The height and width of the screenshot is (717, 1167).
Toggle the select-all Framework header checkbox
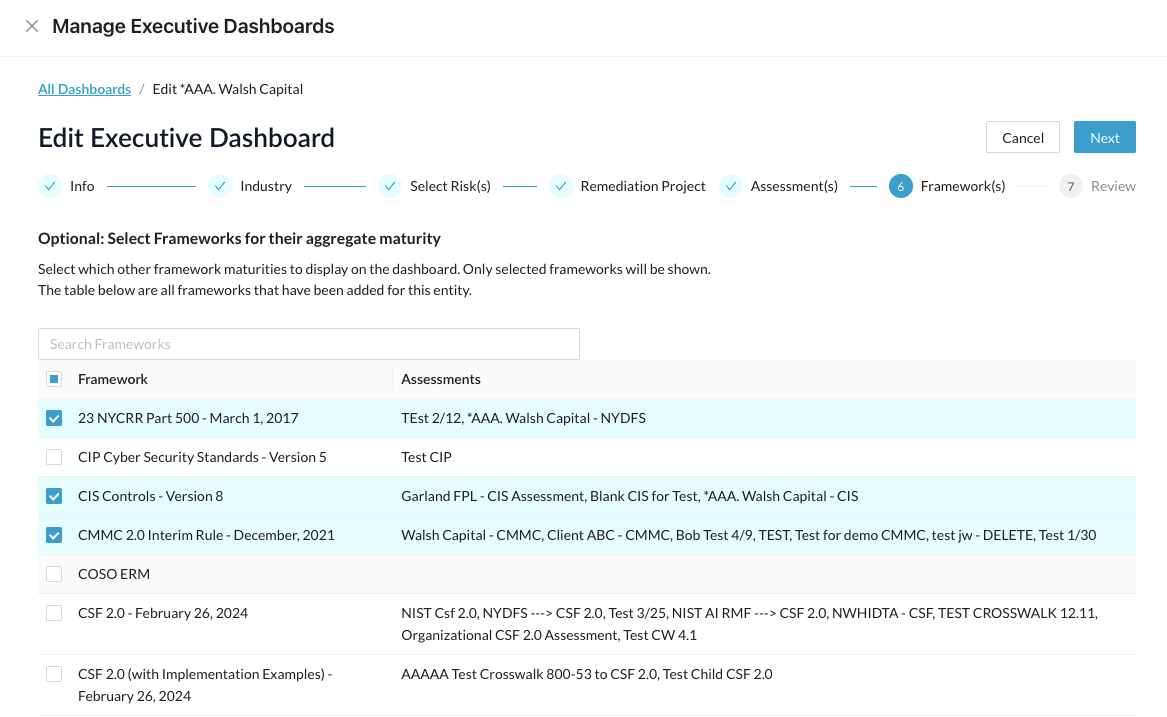click(x=54, y=379)
